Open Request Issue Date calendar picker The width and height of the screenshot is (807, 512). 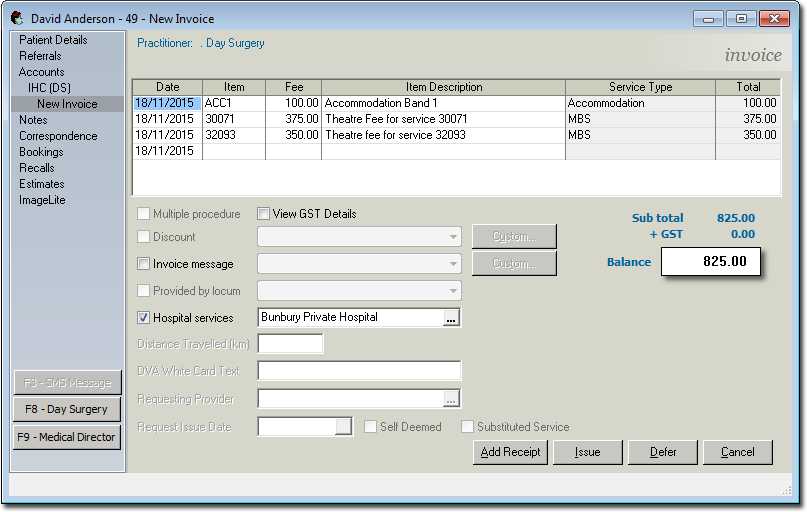[344, 427]
